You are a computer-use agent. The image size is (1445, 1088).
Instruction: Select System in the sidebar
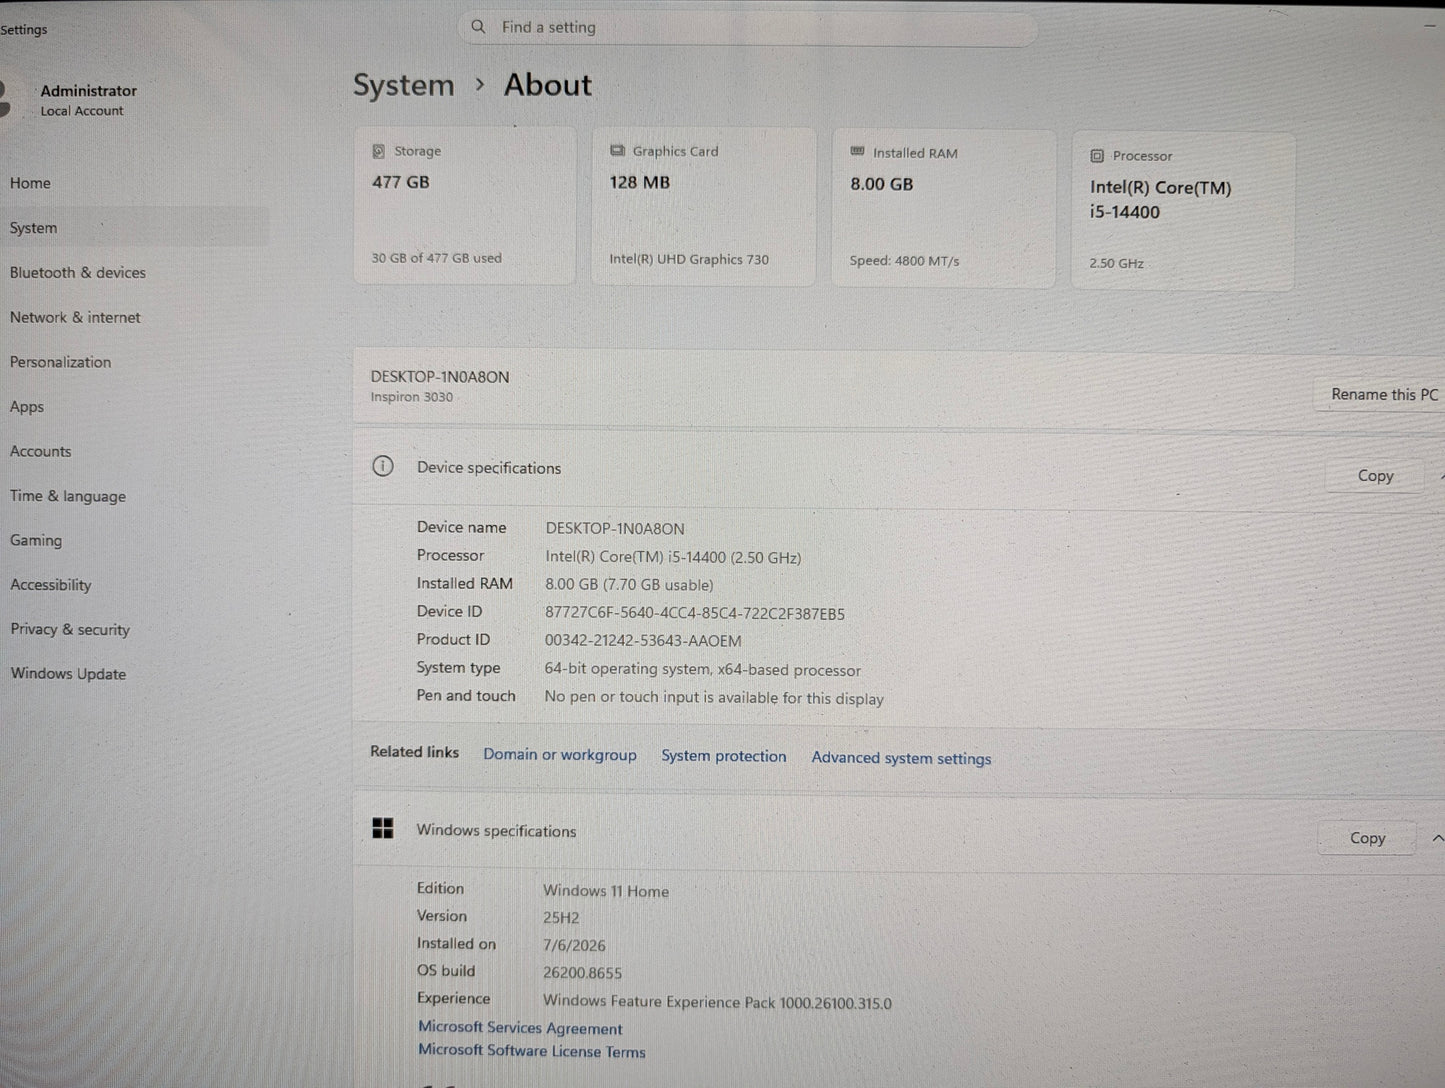[135, 228]
